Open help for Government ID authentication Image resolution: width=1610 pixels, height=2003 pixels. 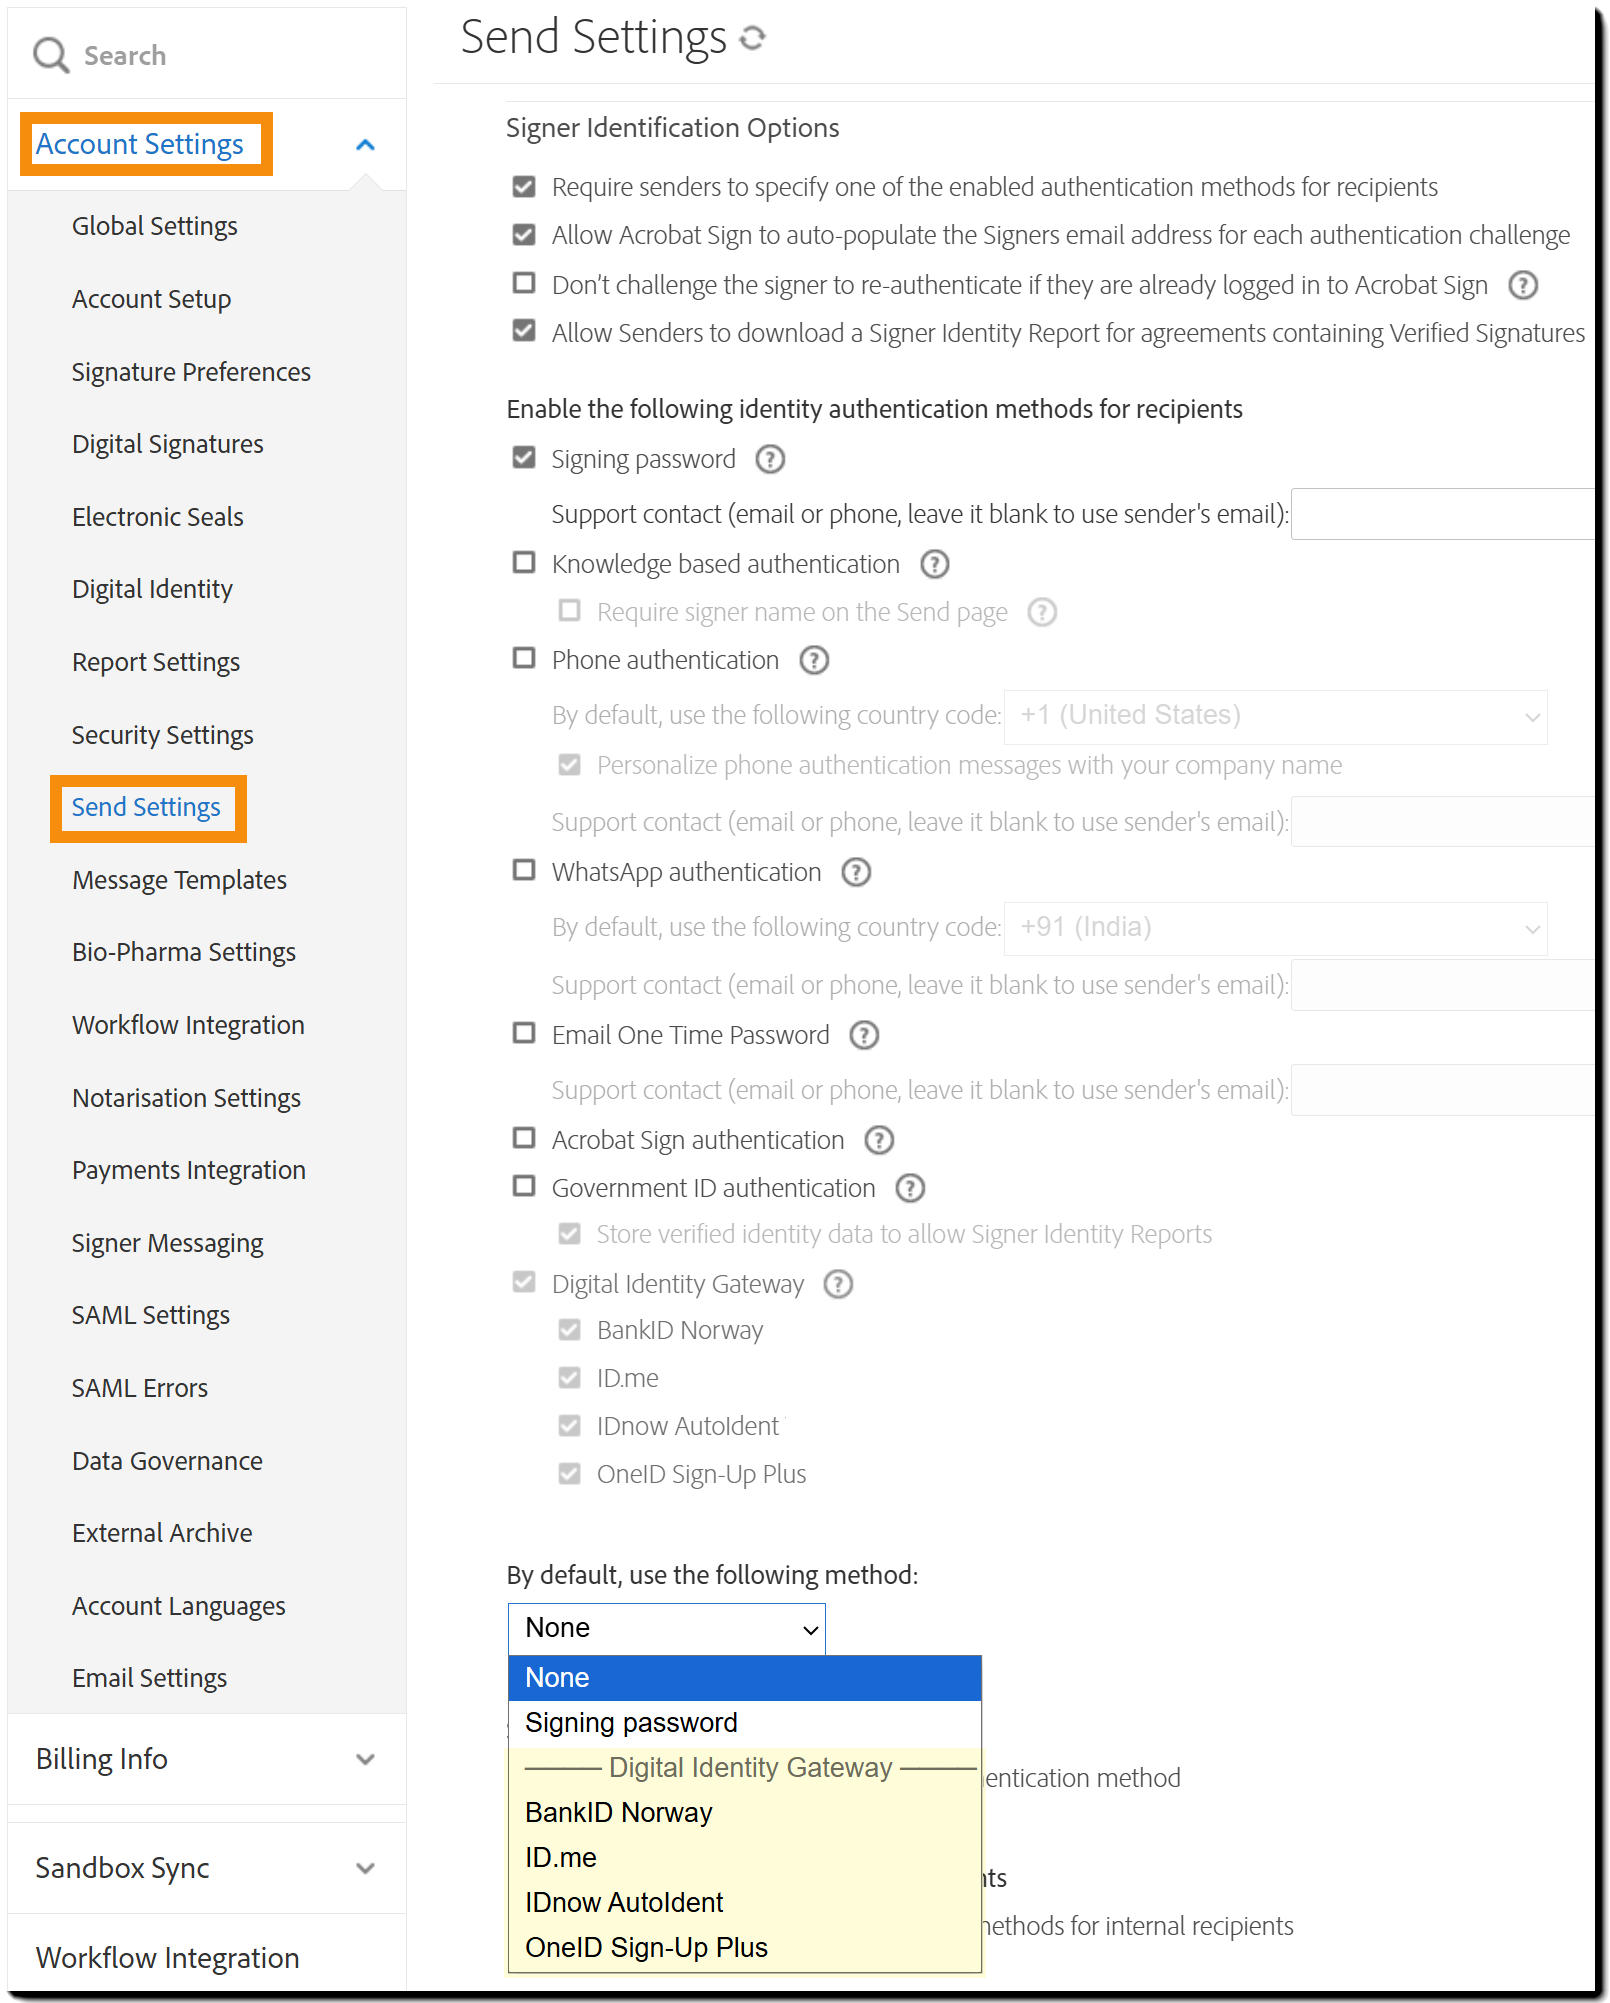(911, 1188)
